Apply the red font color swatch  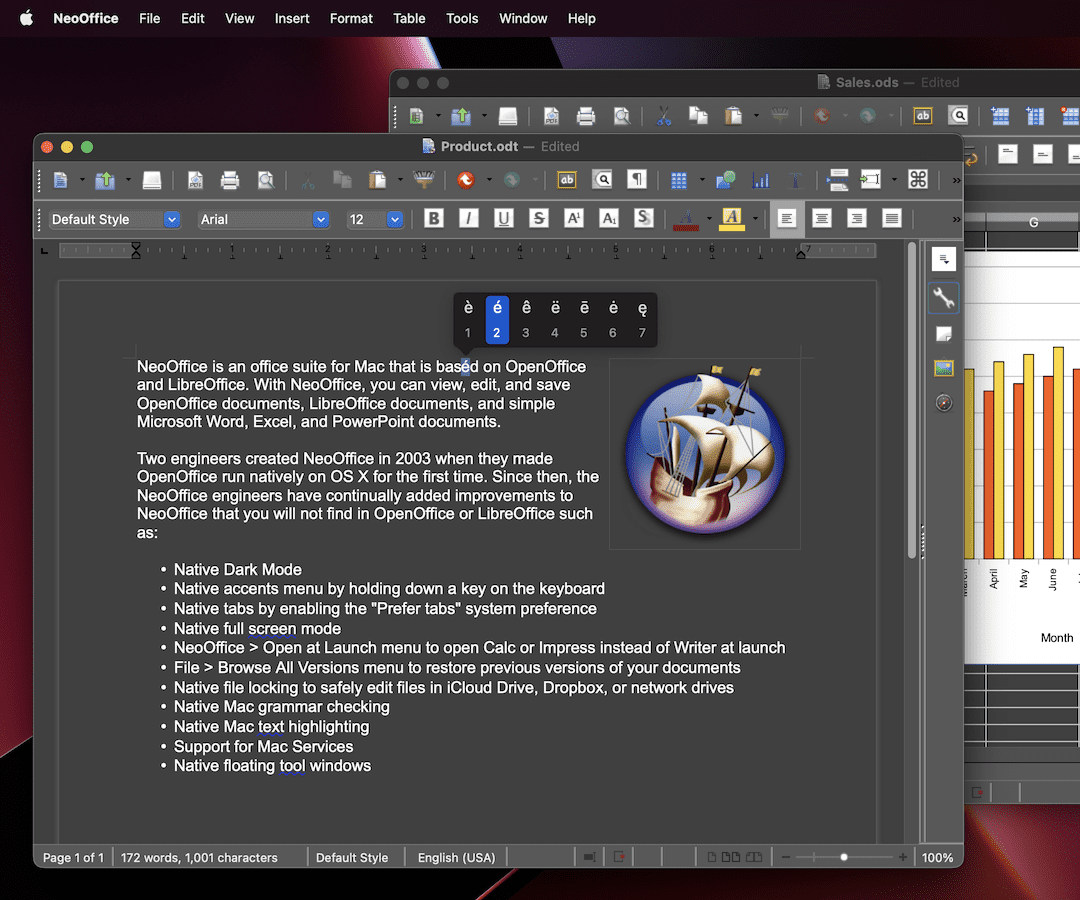(x=686, y=219)
